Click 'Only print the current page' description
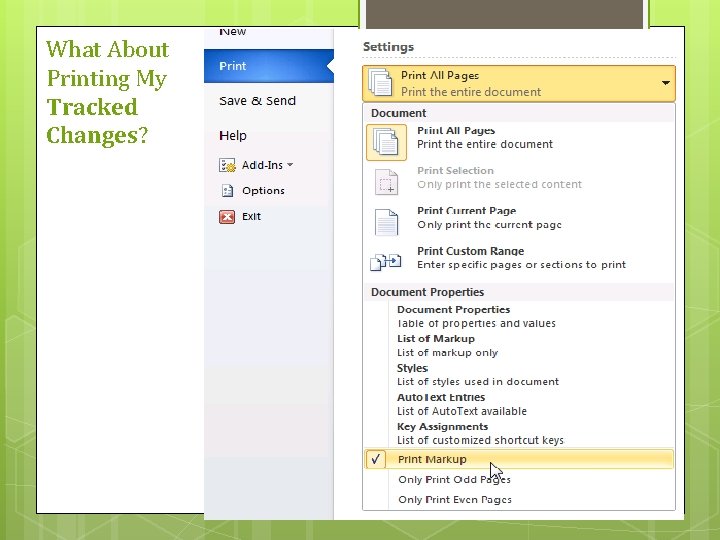 click(x=489, y=225)
